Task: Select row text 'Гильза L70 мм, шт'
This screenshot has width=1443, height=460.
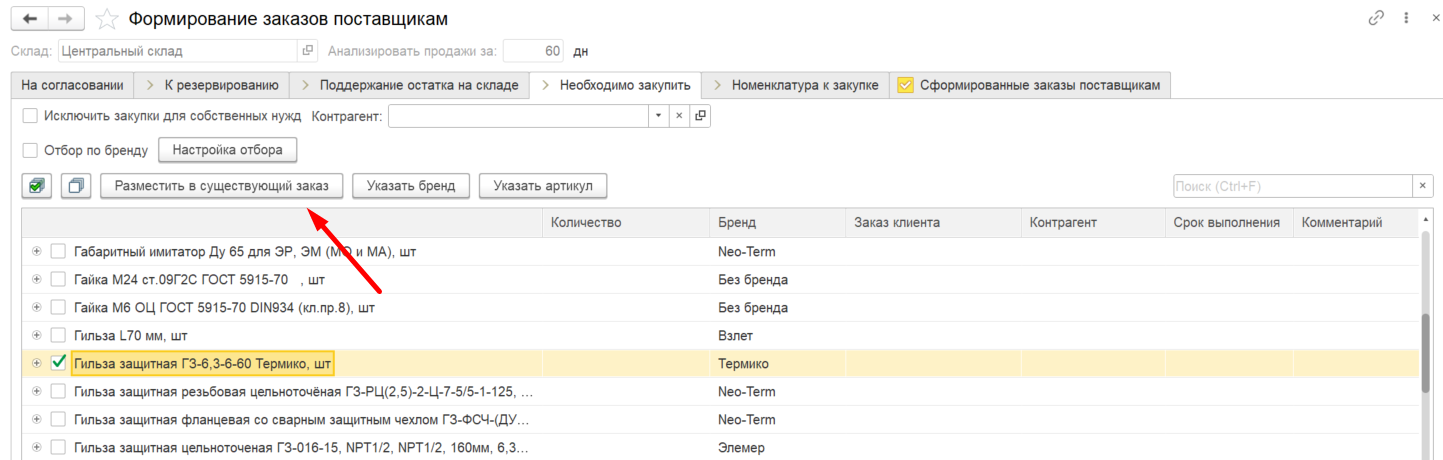Action: tap(131, 336)
